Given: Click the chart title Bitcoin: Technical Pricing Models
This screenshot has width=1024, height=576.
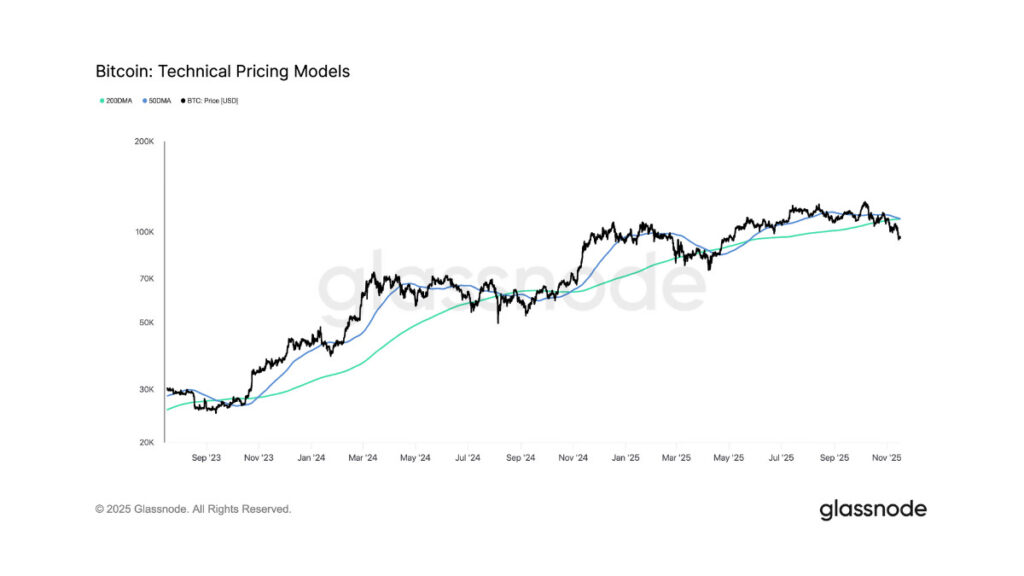Looking at the screenshot, I should [222, 72].
